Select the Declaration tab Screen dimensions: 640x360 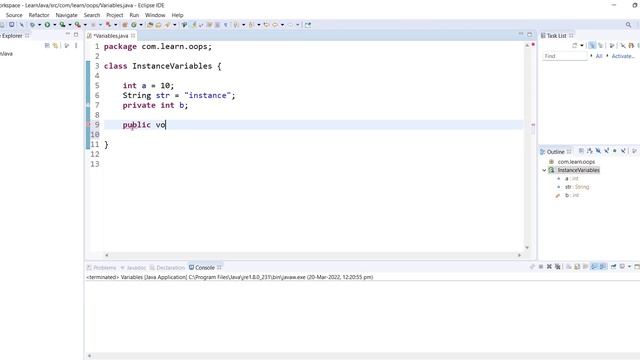click(167, 268)
